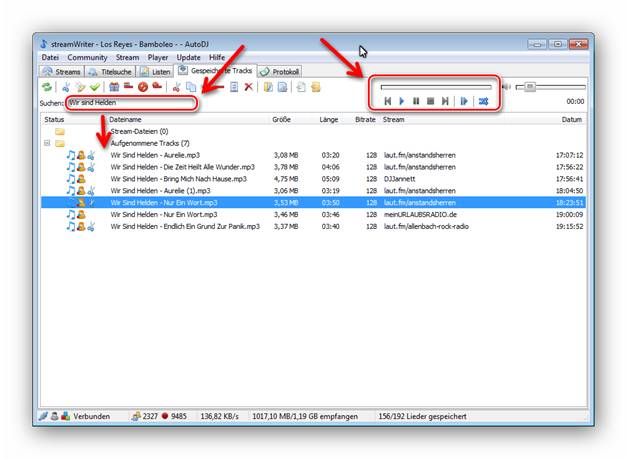Collapse the Aufgenommene Tracks tree node
Viewport: 627px width, 459px height.
pyautogui.click(x=47, y=143)
